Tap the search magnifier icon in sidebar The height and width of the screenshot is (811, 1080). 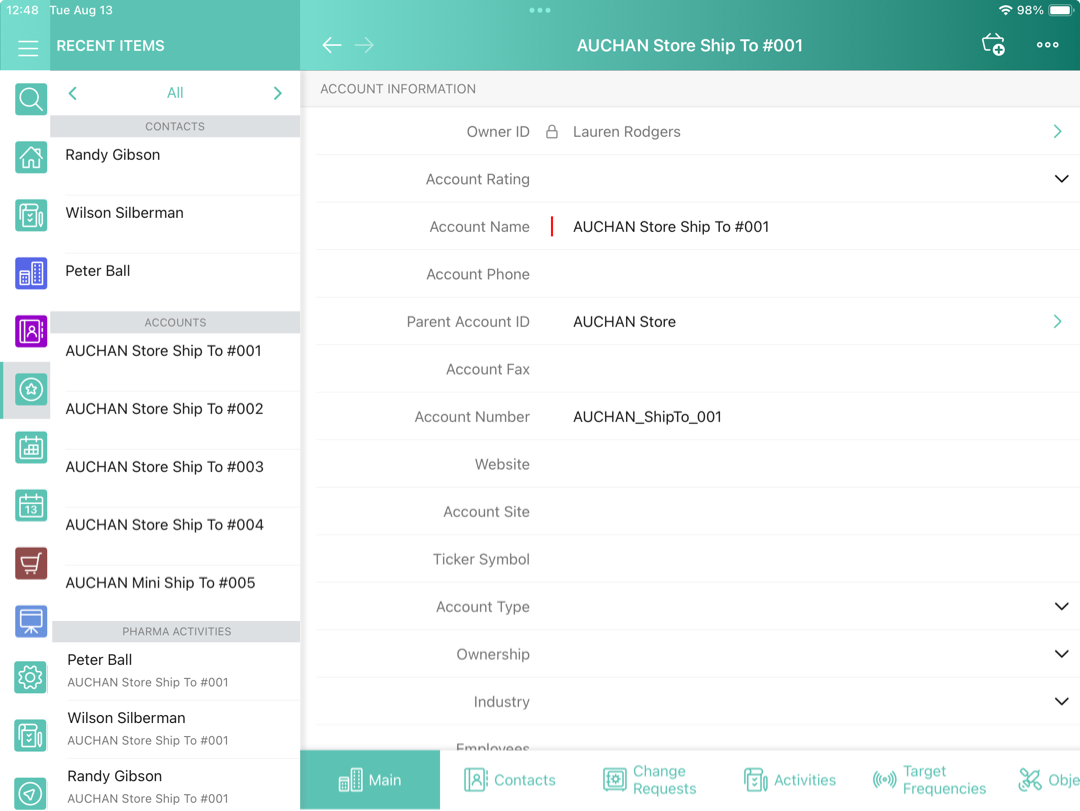(x=31, y=99)
